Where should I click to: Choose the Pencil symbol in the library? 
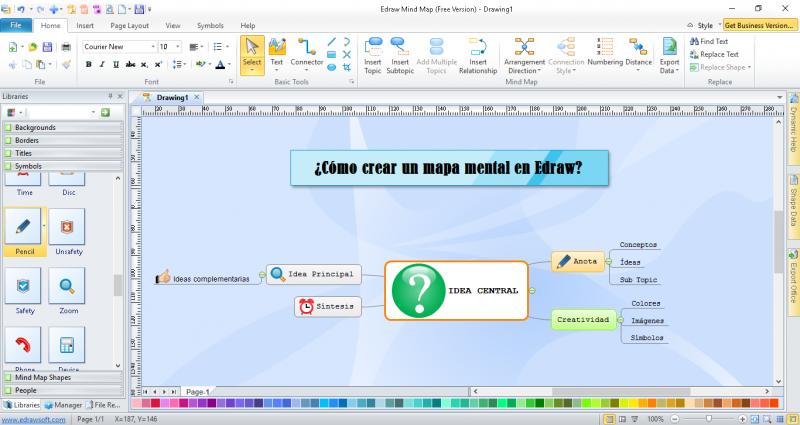24,232
